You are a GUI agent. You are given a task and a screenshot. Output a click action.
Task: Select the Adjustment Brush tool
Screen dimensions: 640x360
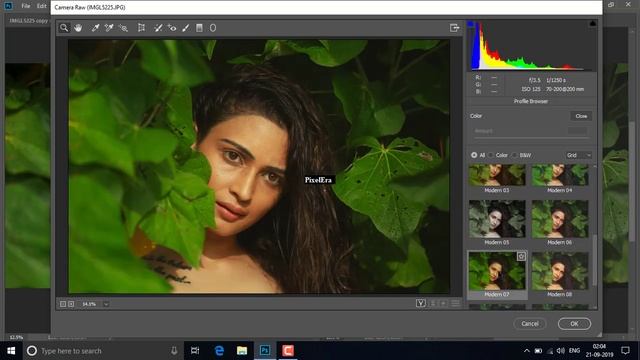[186, 28]
